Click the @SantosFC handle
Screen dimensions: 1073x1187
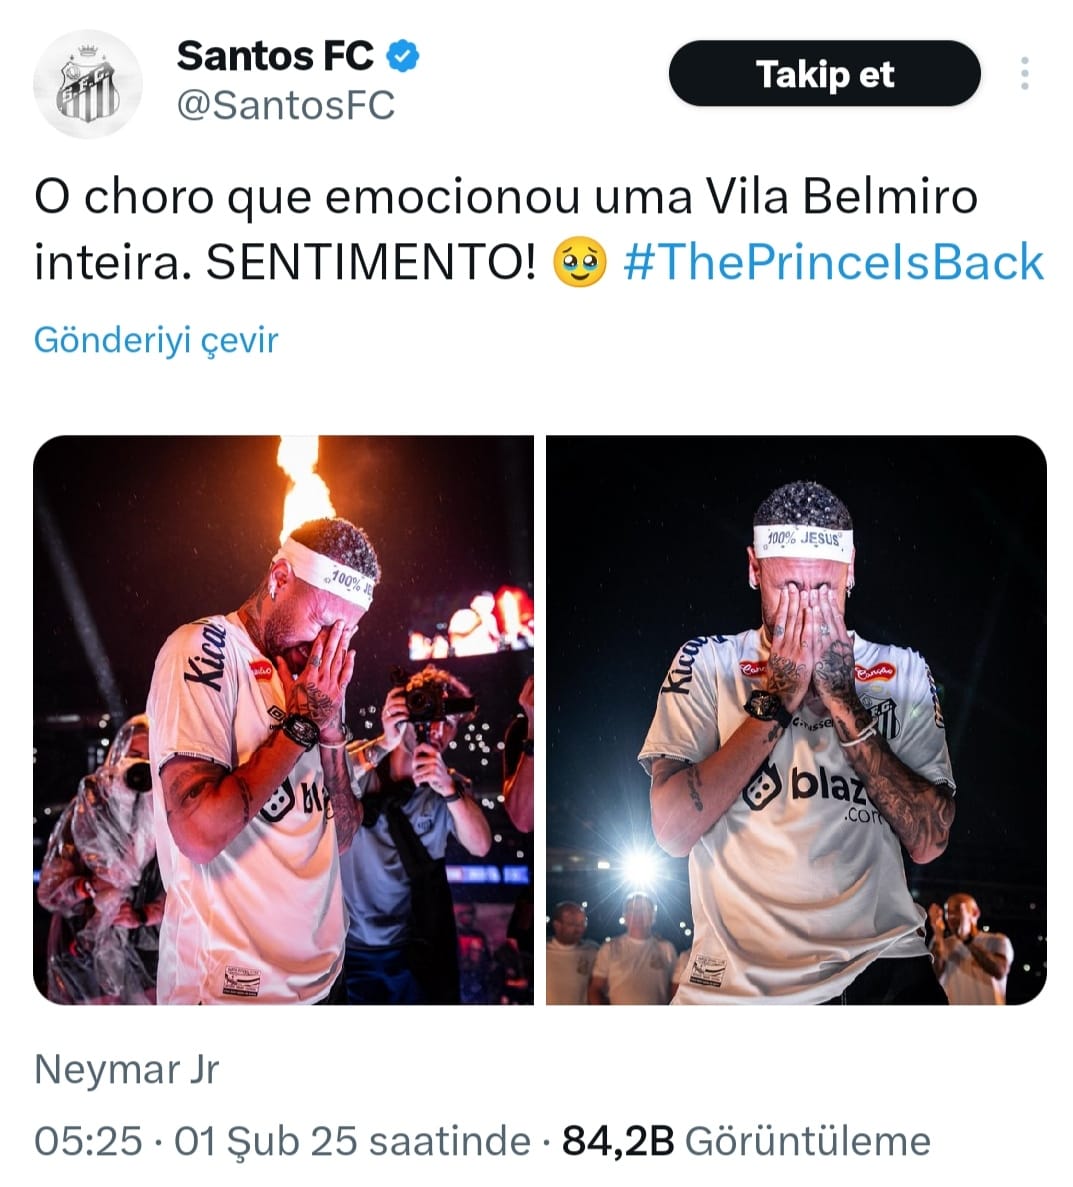(x=286, y=105)
